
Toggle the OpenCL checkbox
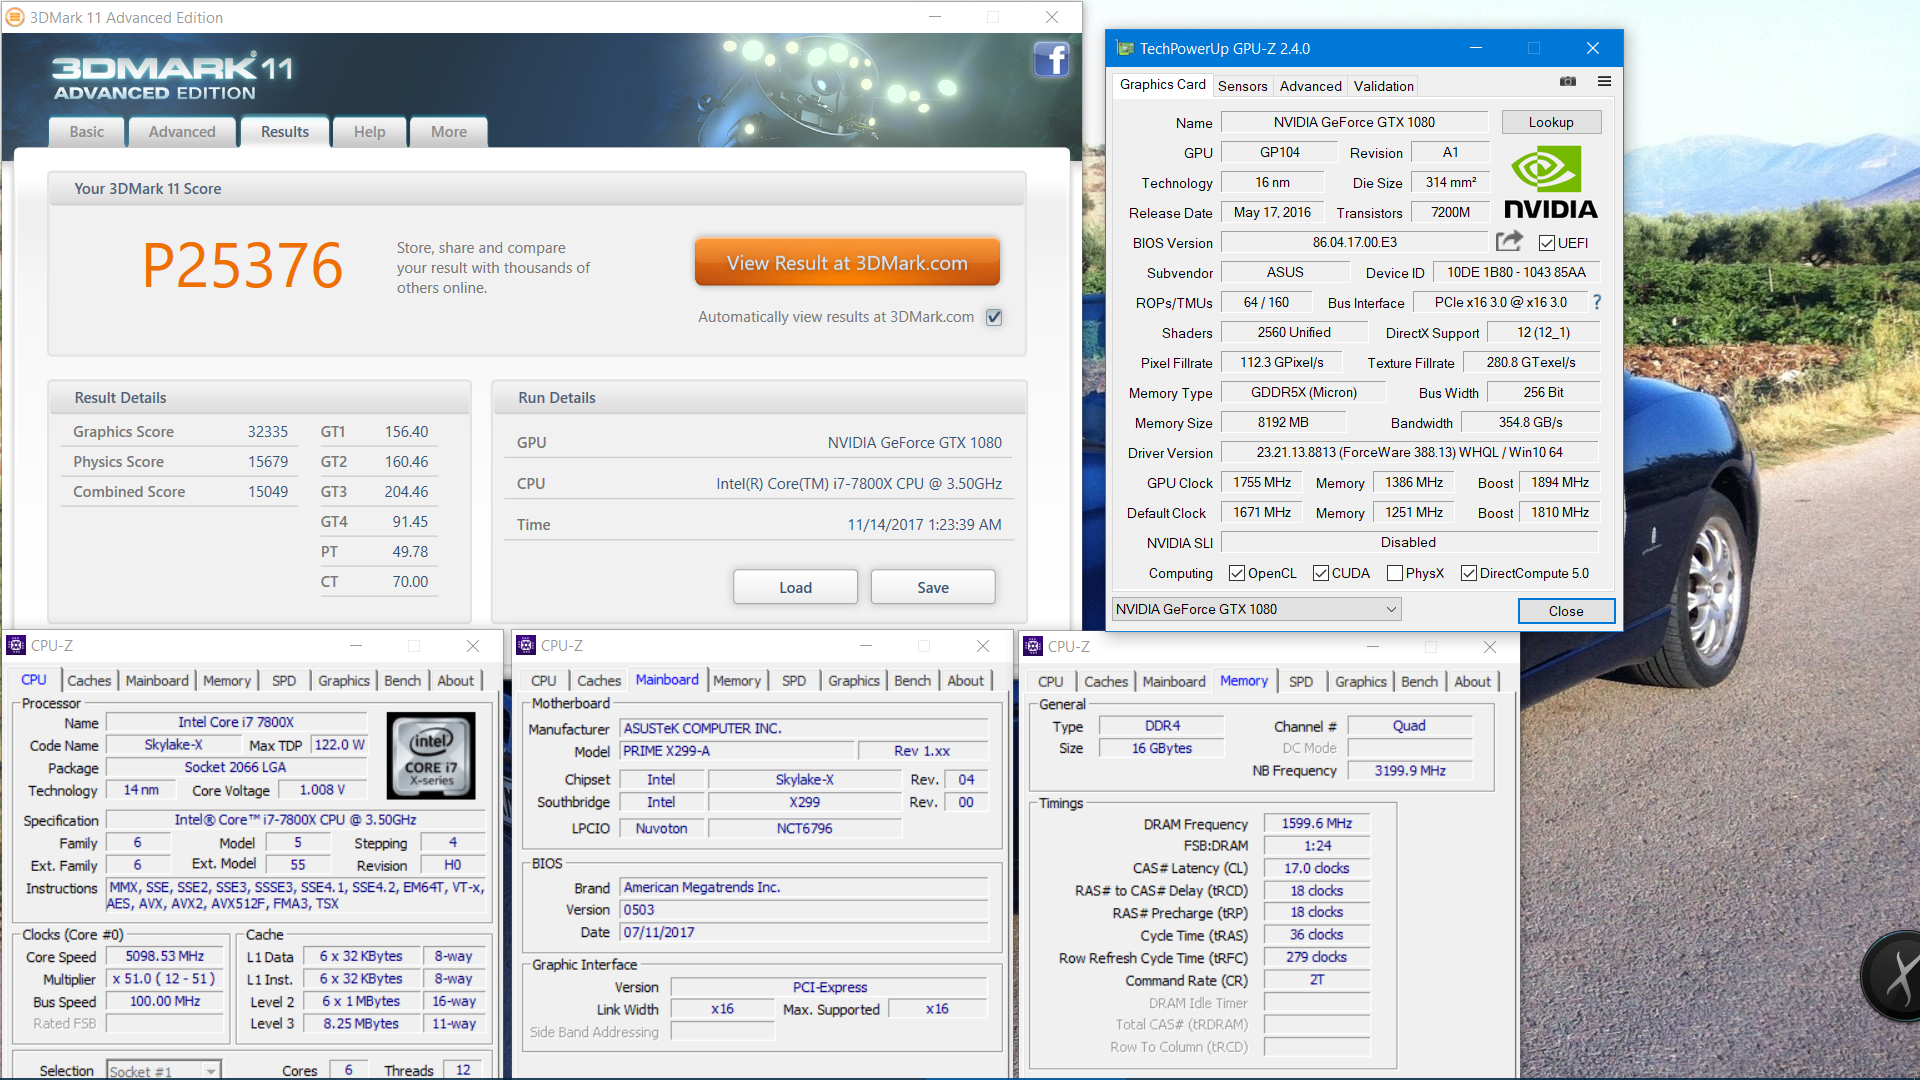click(x=1237, y=573)
